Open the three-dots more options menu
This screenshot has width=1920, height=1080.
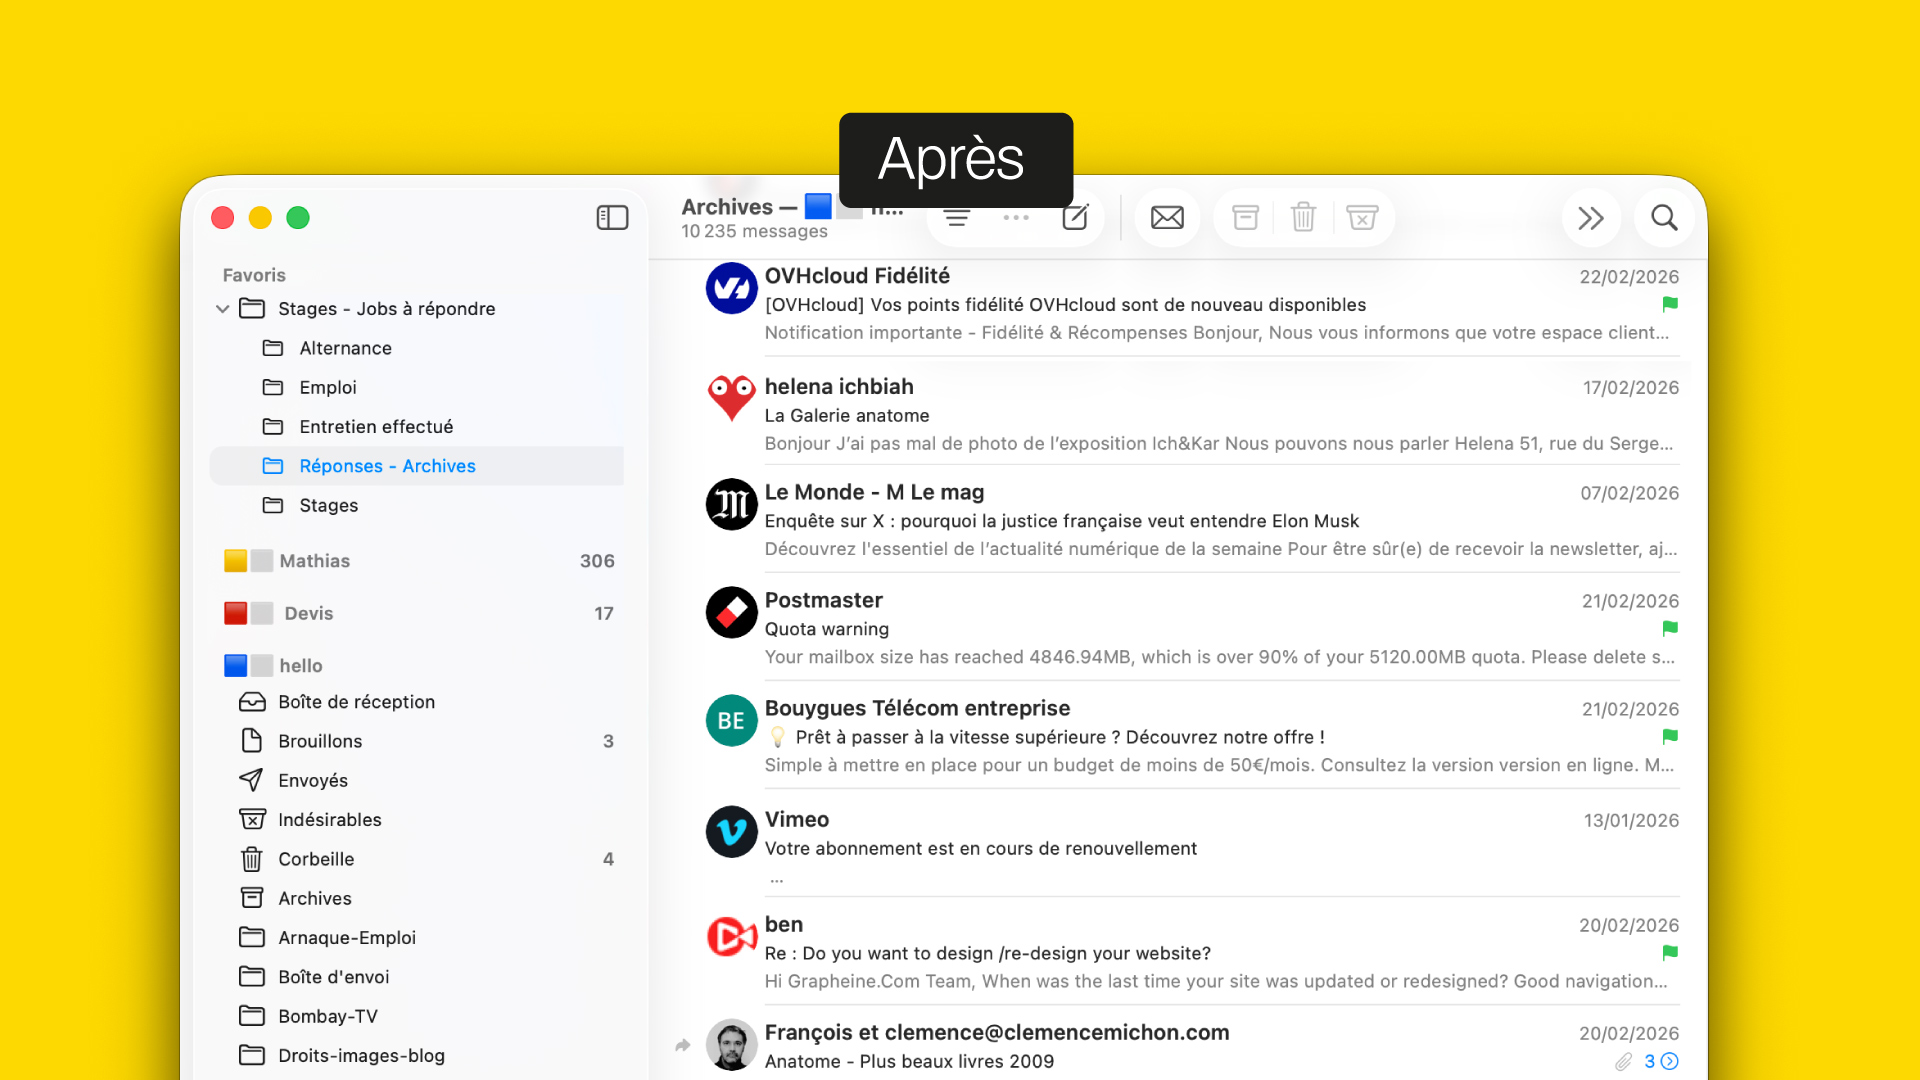[x=1016, y=218]
